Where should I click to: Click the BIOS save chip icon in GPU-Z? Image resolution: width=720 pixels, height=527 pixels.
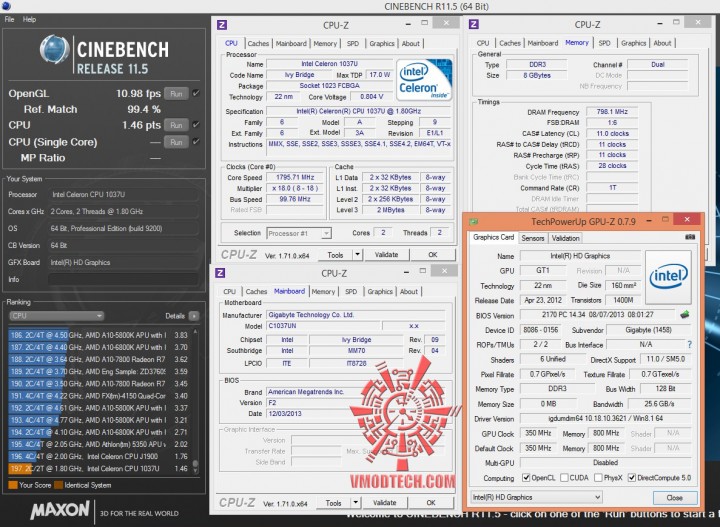[685, 314]
